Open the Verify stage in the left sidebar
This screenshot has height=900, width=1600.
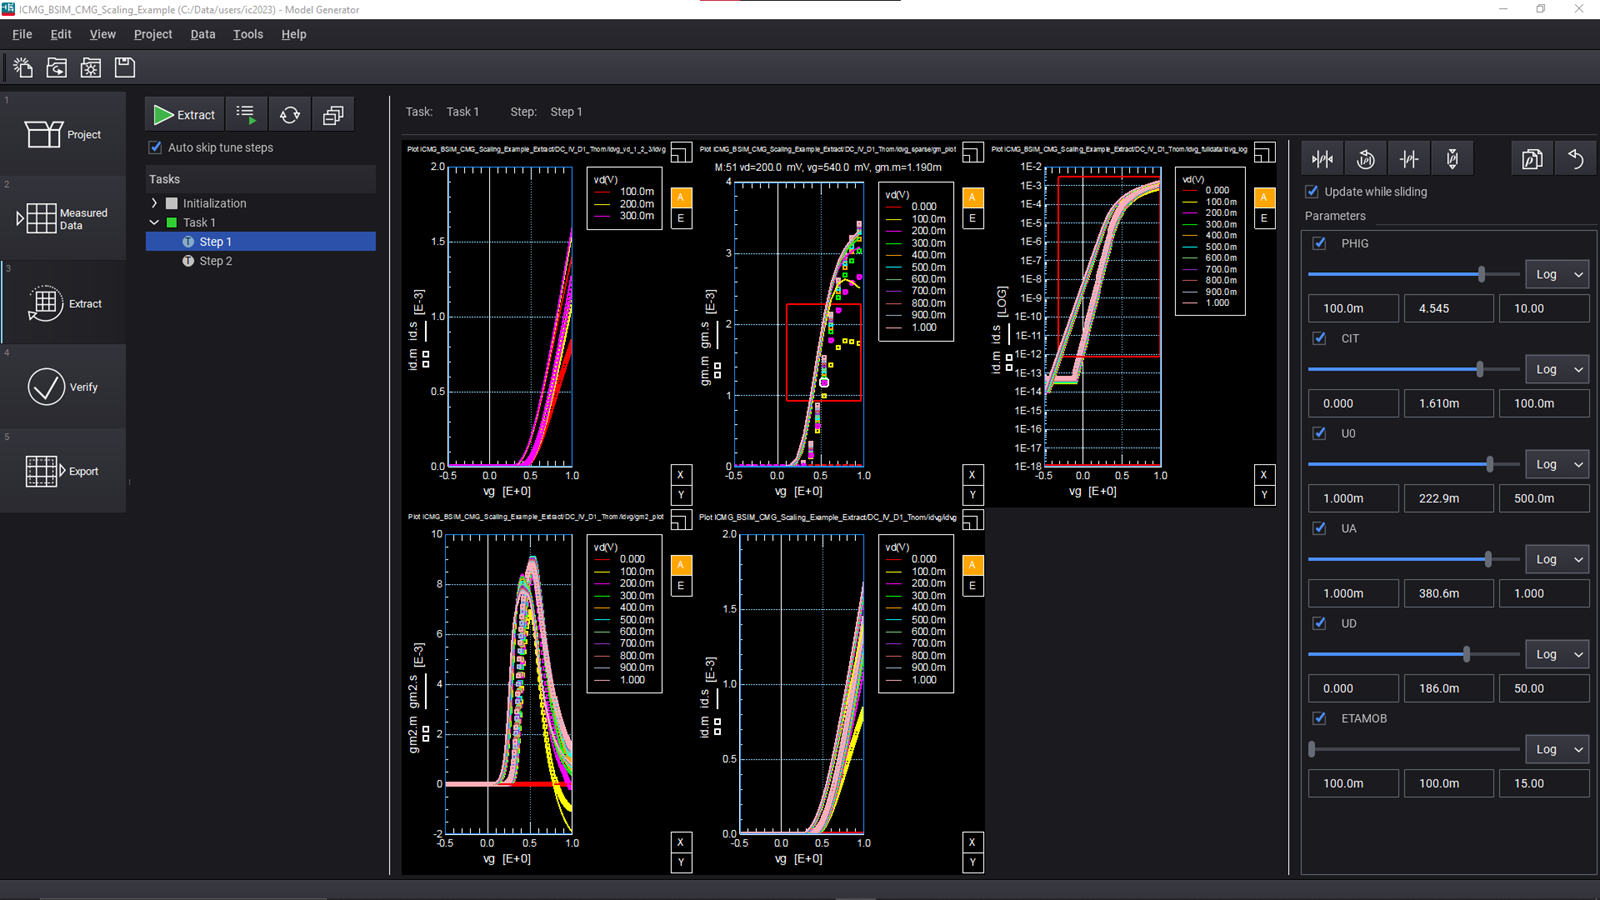pos(63,387)
